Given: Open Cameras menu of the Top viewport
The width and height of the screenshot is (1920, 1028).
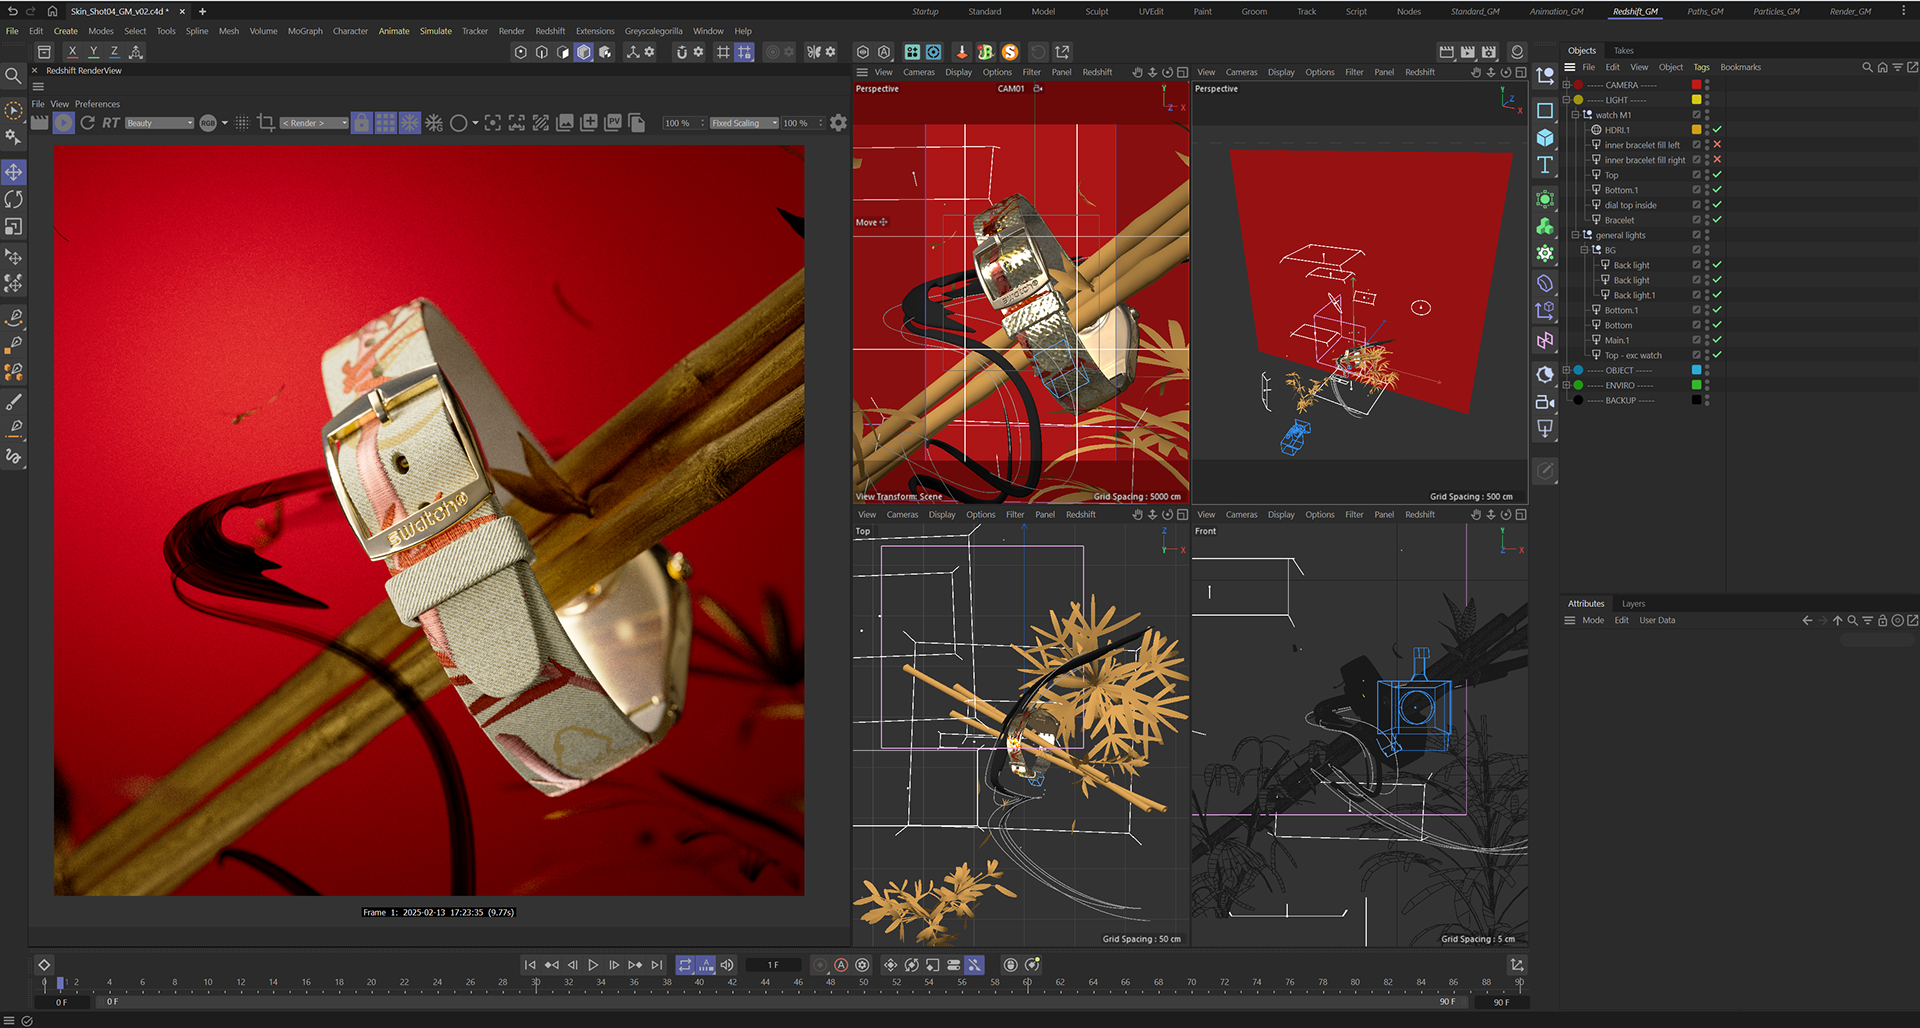Looking at the screenshot, I should click(x=902, y=515).
